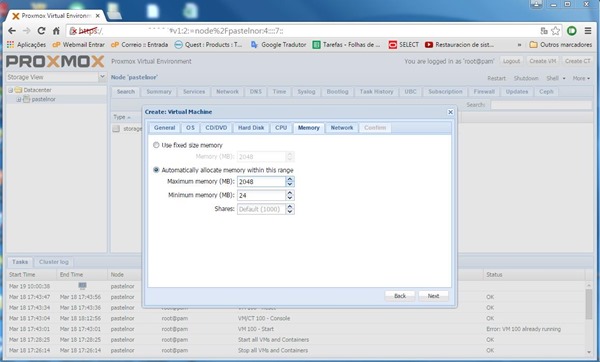Go to the CD/DVD wizard tab
The height and width of the screenshot is (362, 600).
coord(216,128)
